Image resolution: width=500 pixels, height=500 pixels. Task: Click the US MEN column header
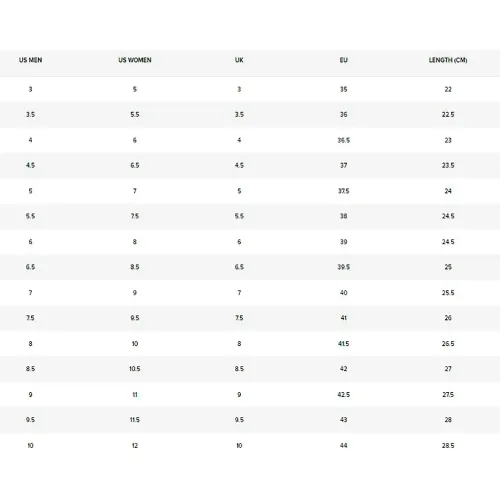[x=30, y=60]
